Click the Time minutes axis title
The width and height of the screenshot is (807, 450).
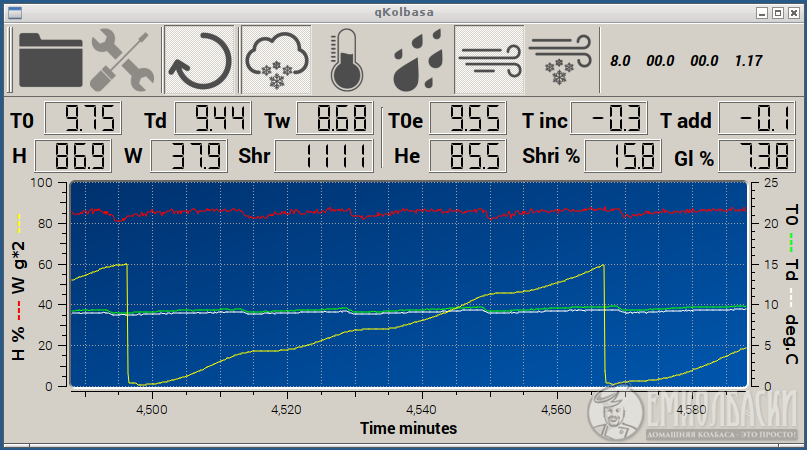tap(408, 428)
